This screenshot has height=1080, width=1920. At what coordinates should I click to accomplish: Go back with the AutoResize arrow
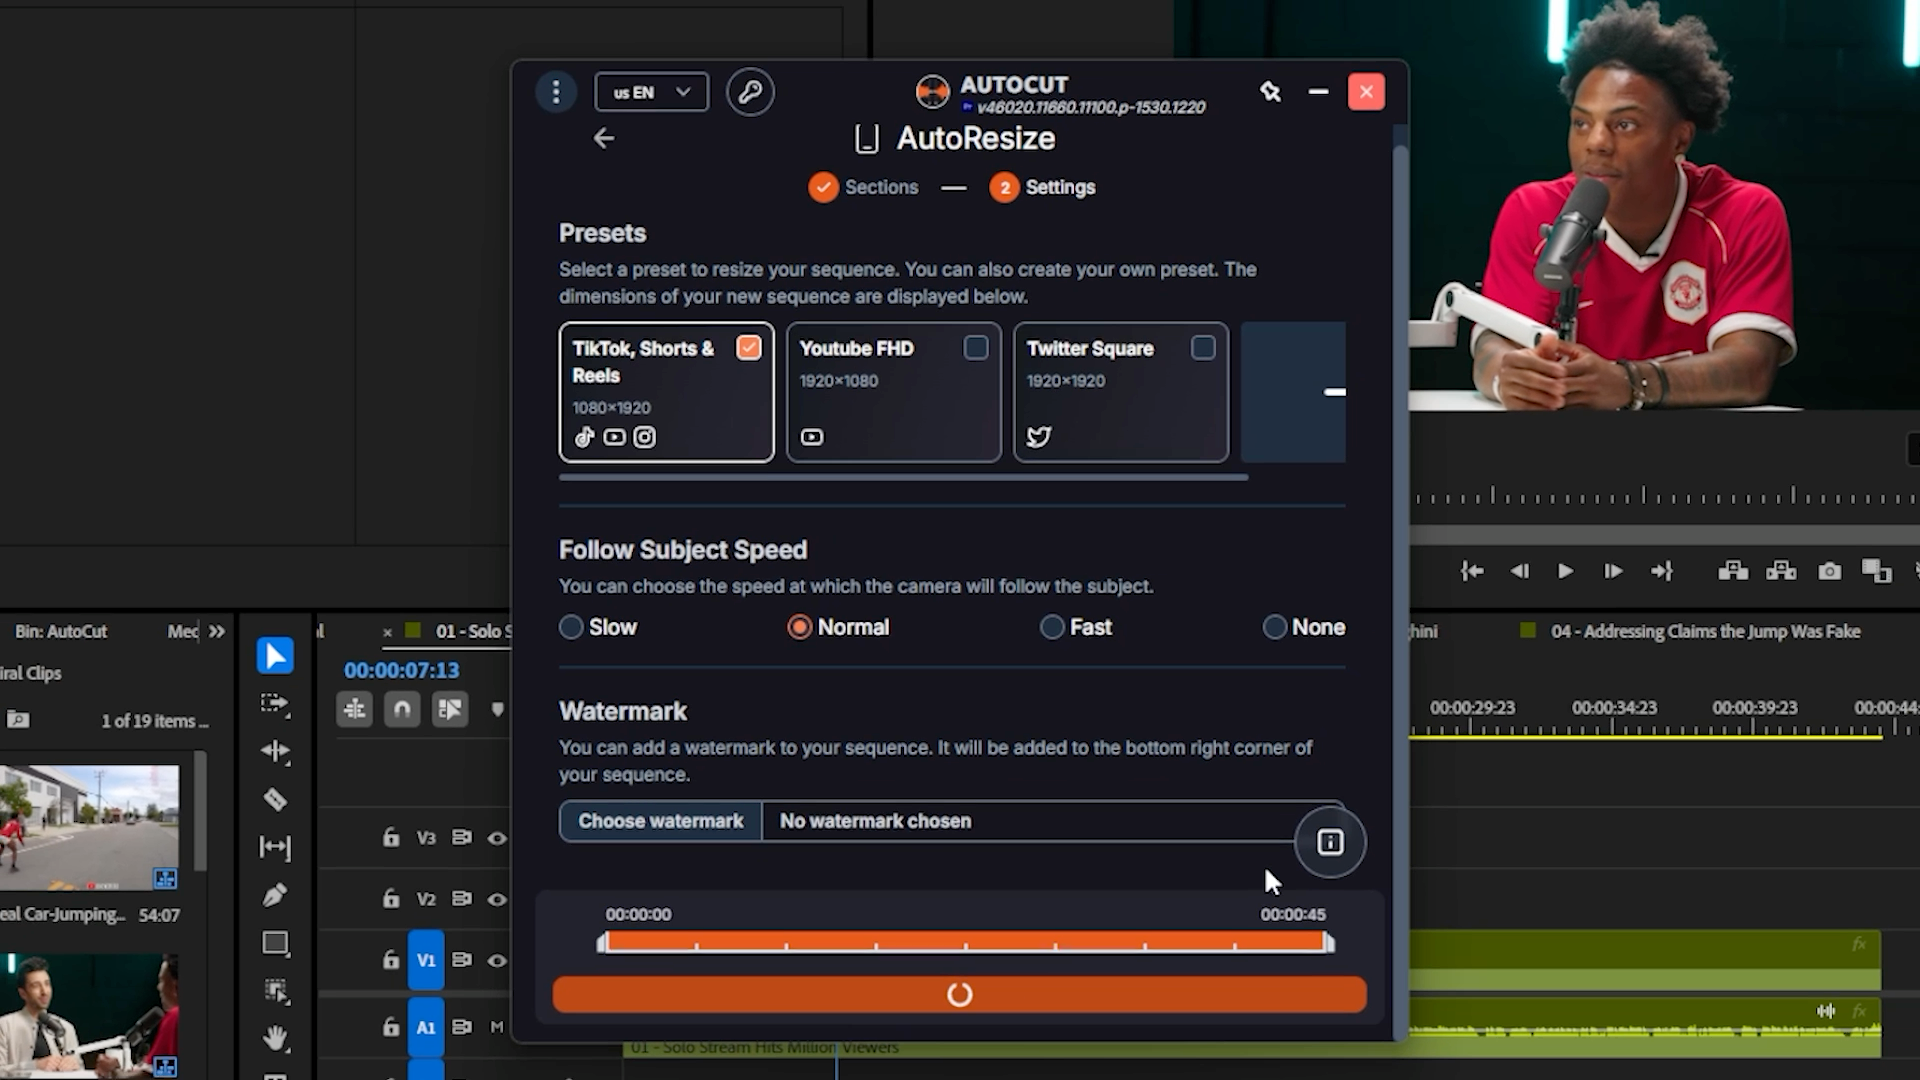[603, 138]
